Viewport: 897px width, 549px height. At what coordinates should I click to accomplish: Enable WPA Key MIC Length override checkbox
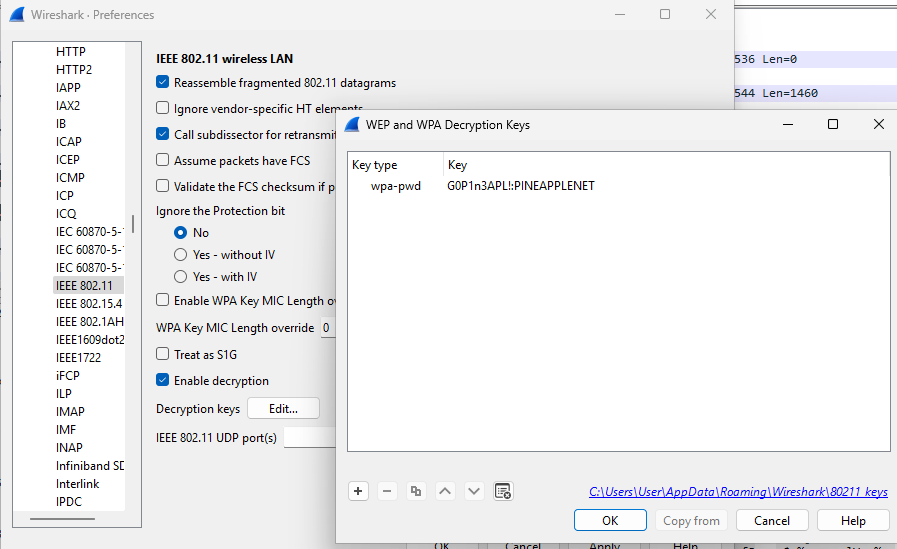point(162,300)
